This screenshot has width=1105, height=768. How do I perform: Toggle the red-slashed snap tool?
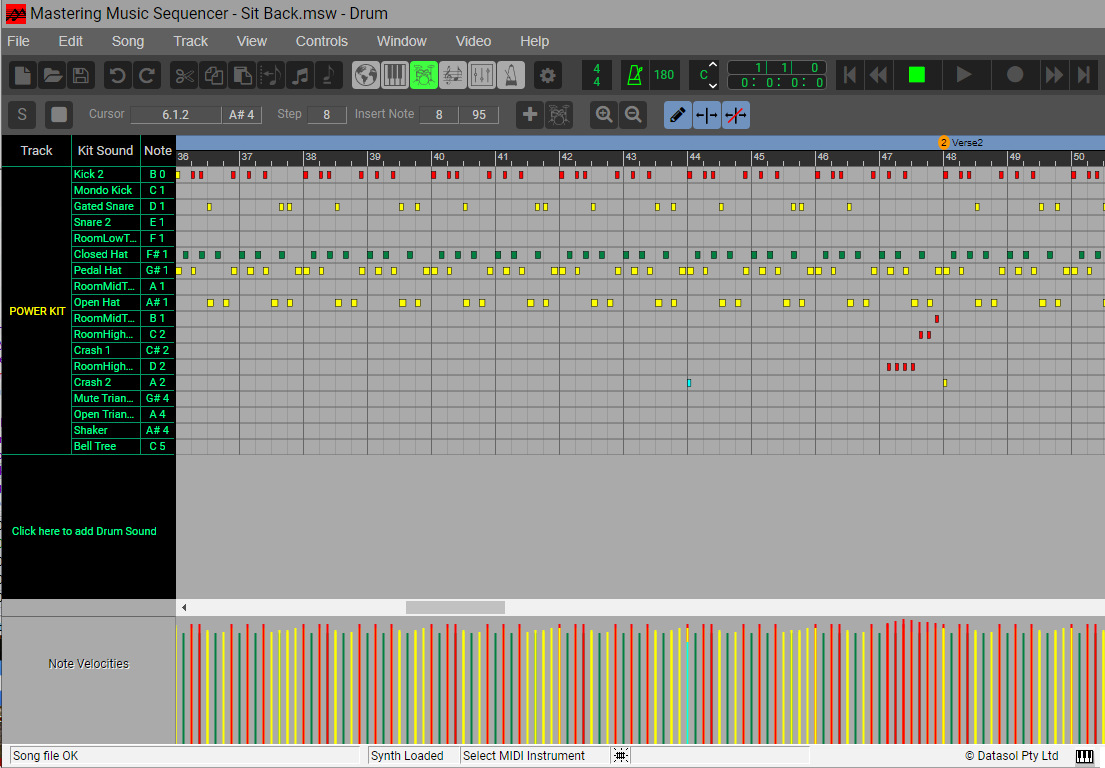pos(736,115)
